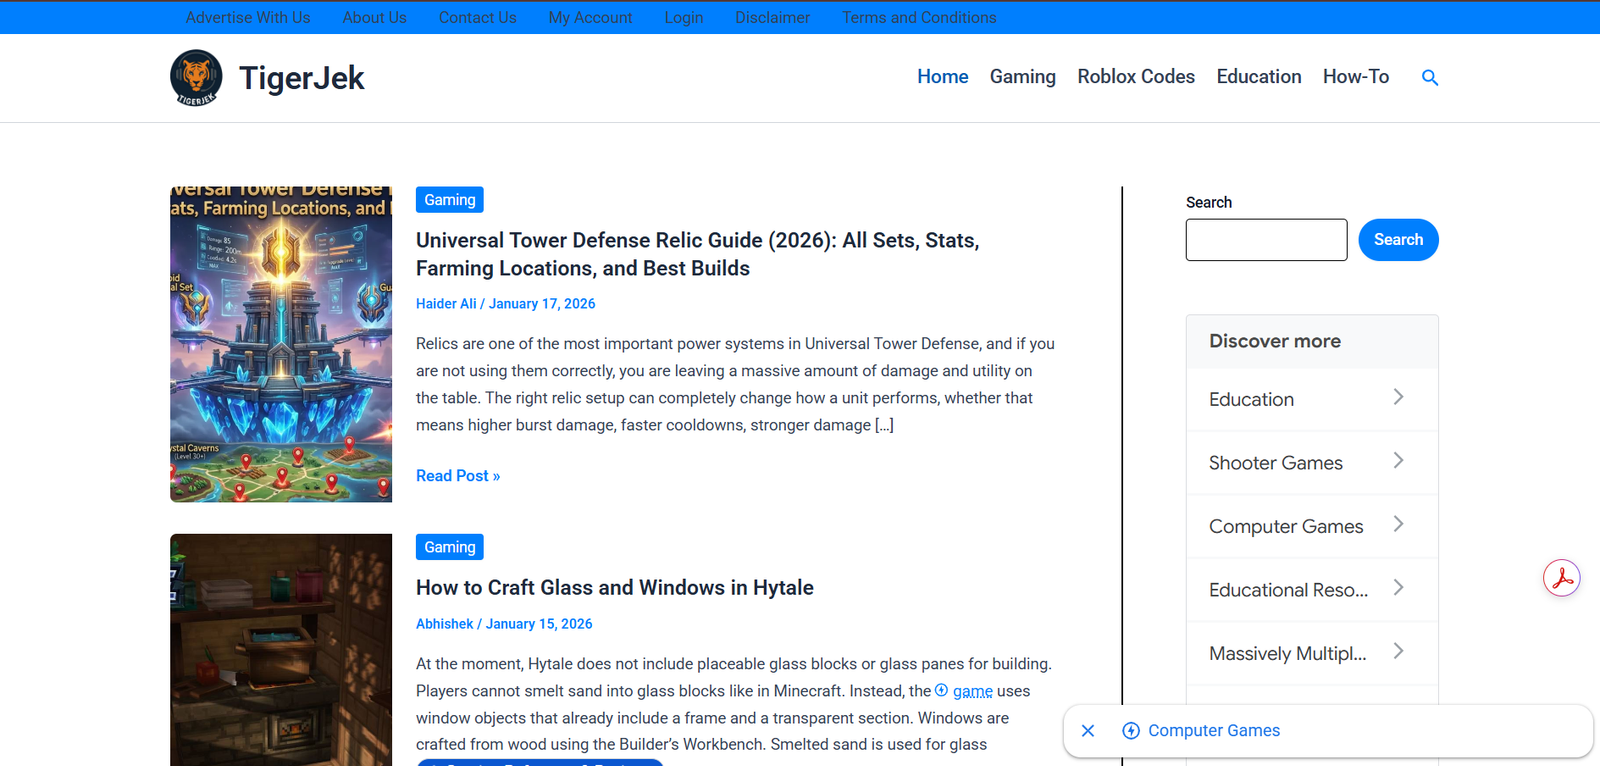Screen dimensions: 1600x766
Task: Expand the Education chevron in Discover more
Action: [1398, 397]
